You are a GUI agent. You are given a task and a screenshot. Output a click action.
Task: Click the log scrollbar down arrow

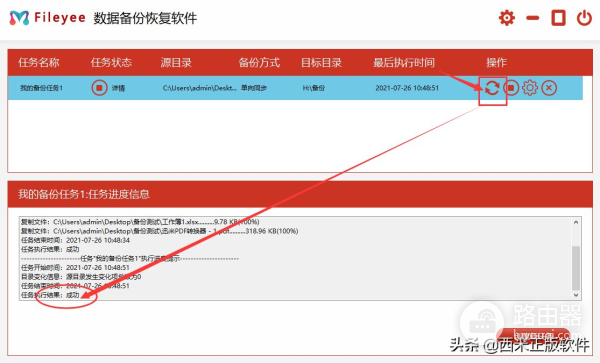576,295
